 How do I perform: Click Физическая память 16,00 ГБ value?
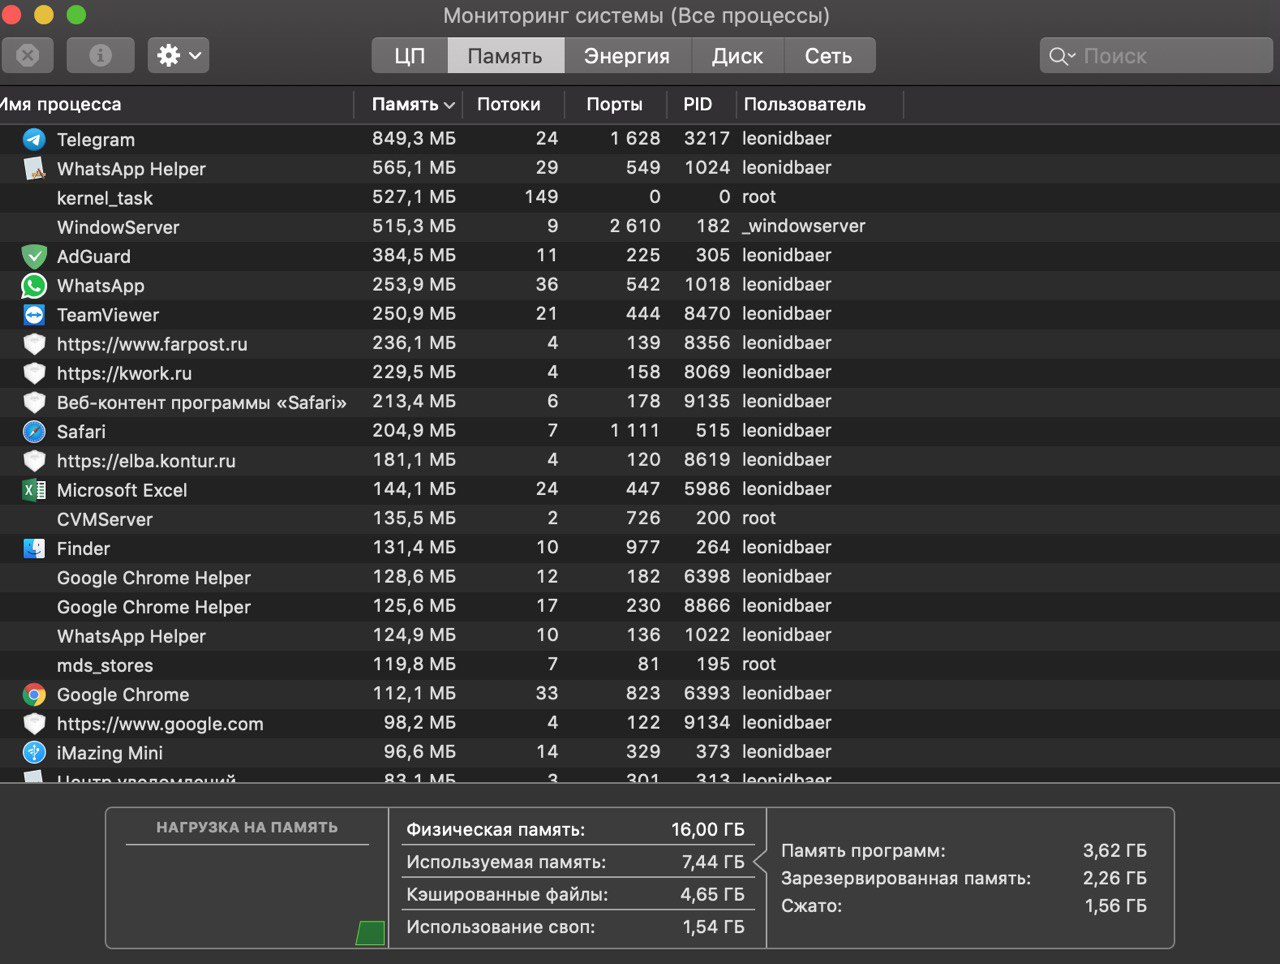(x=708, y=829)
